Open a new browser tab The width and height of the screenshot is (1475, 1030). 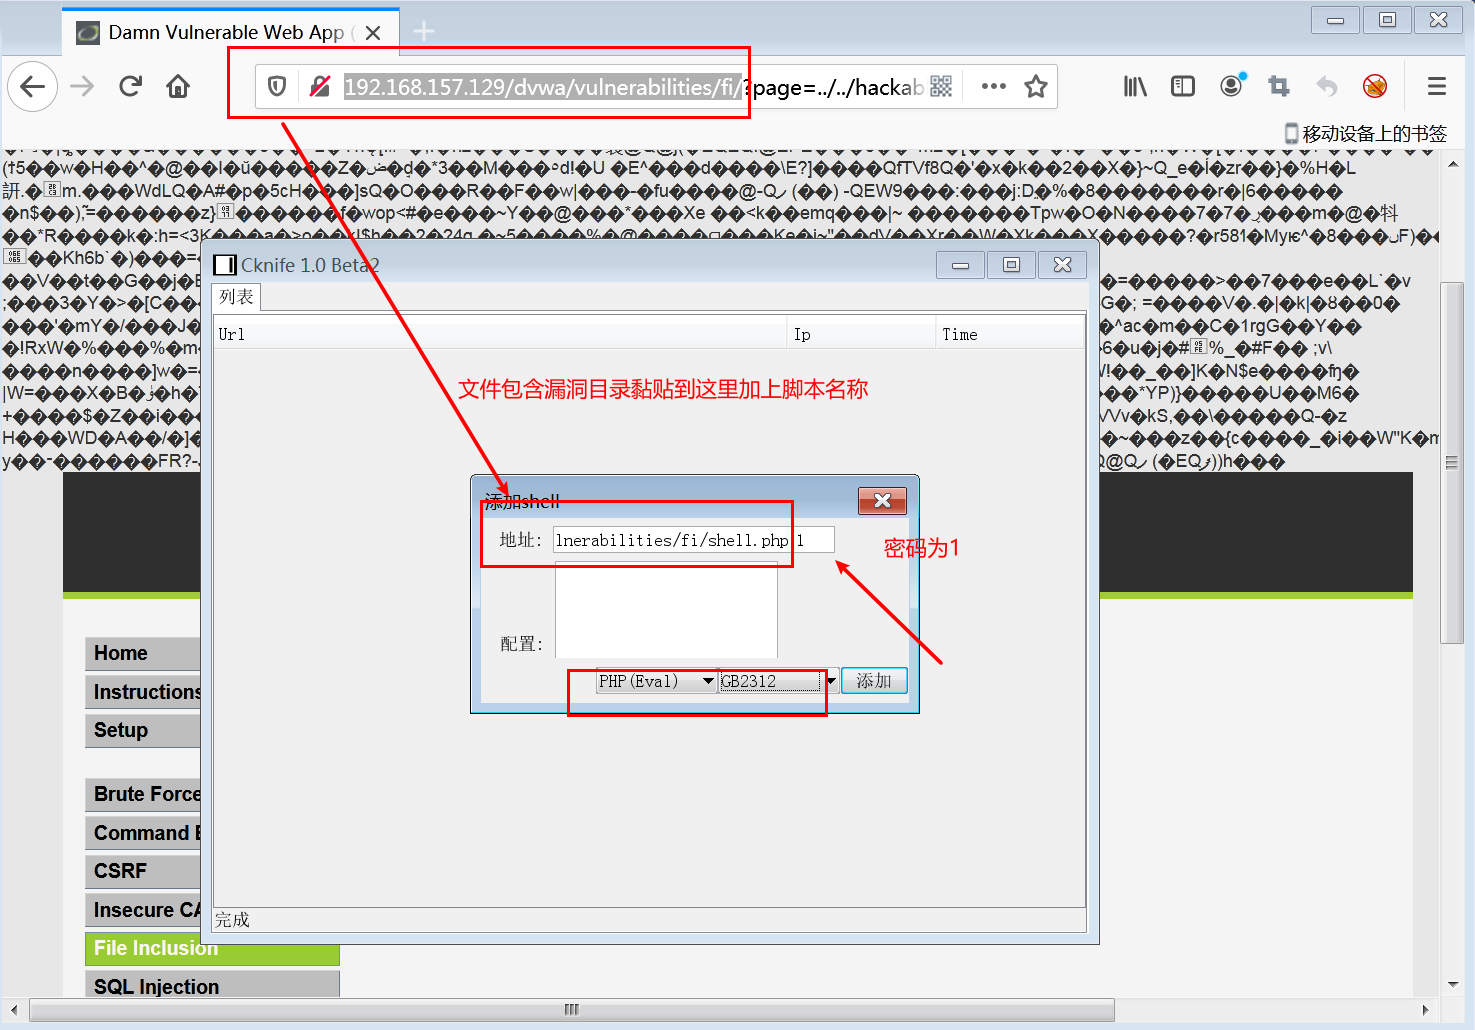pos(424,32)
